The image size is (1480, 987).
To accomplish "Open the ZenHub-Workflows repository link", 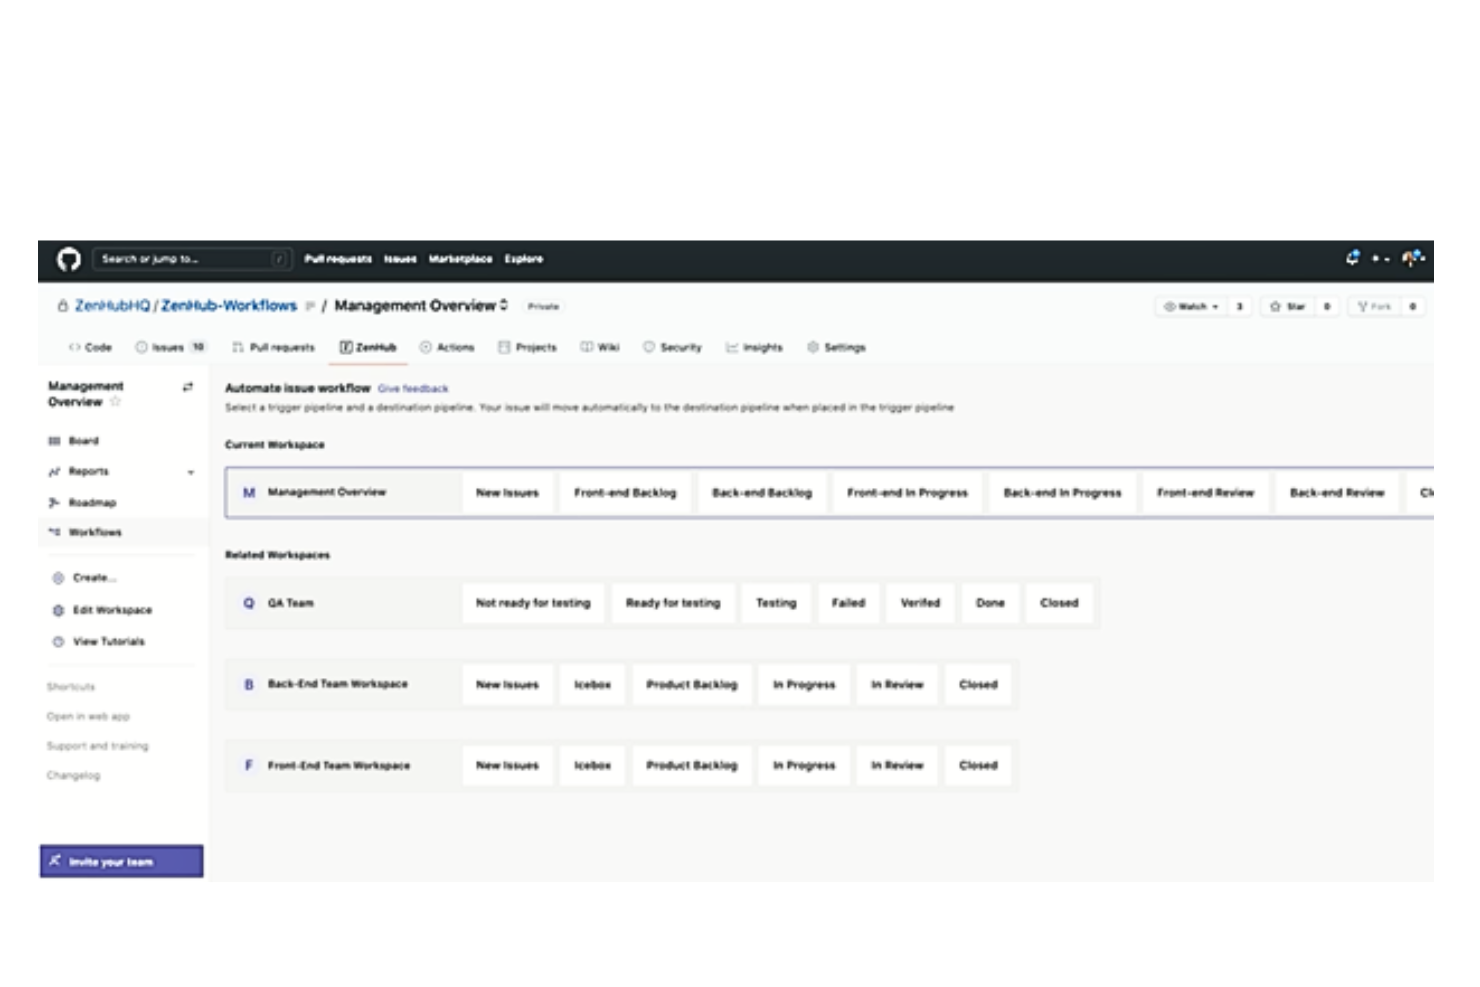I will (229, 306).
